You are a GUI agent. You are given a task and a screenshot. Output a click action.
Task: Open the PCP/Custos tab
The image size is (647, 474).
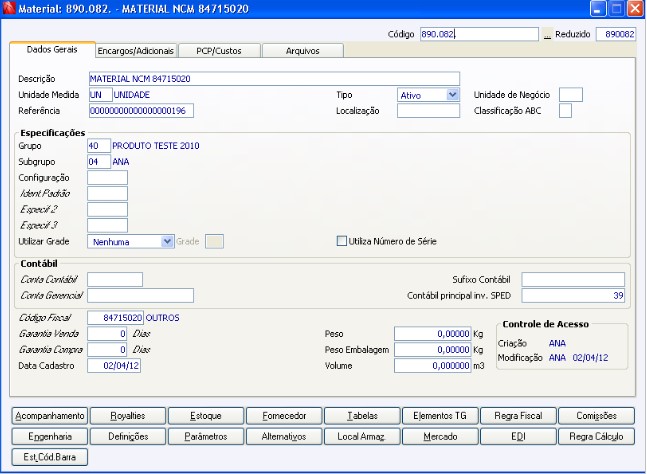click(218, 50)
